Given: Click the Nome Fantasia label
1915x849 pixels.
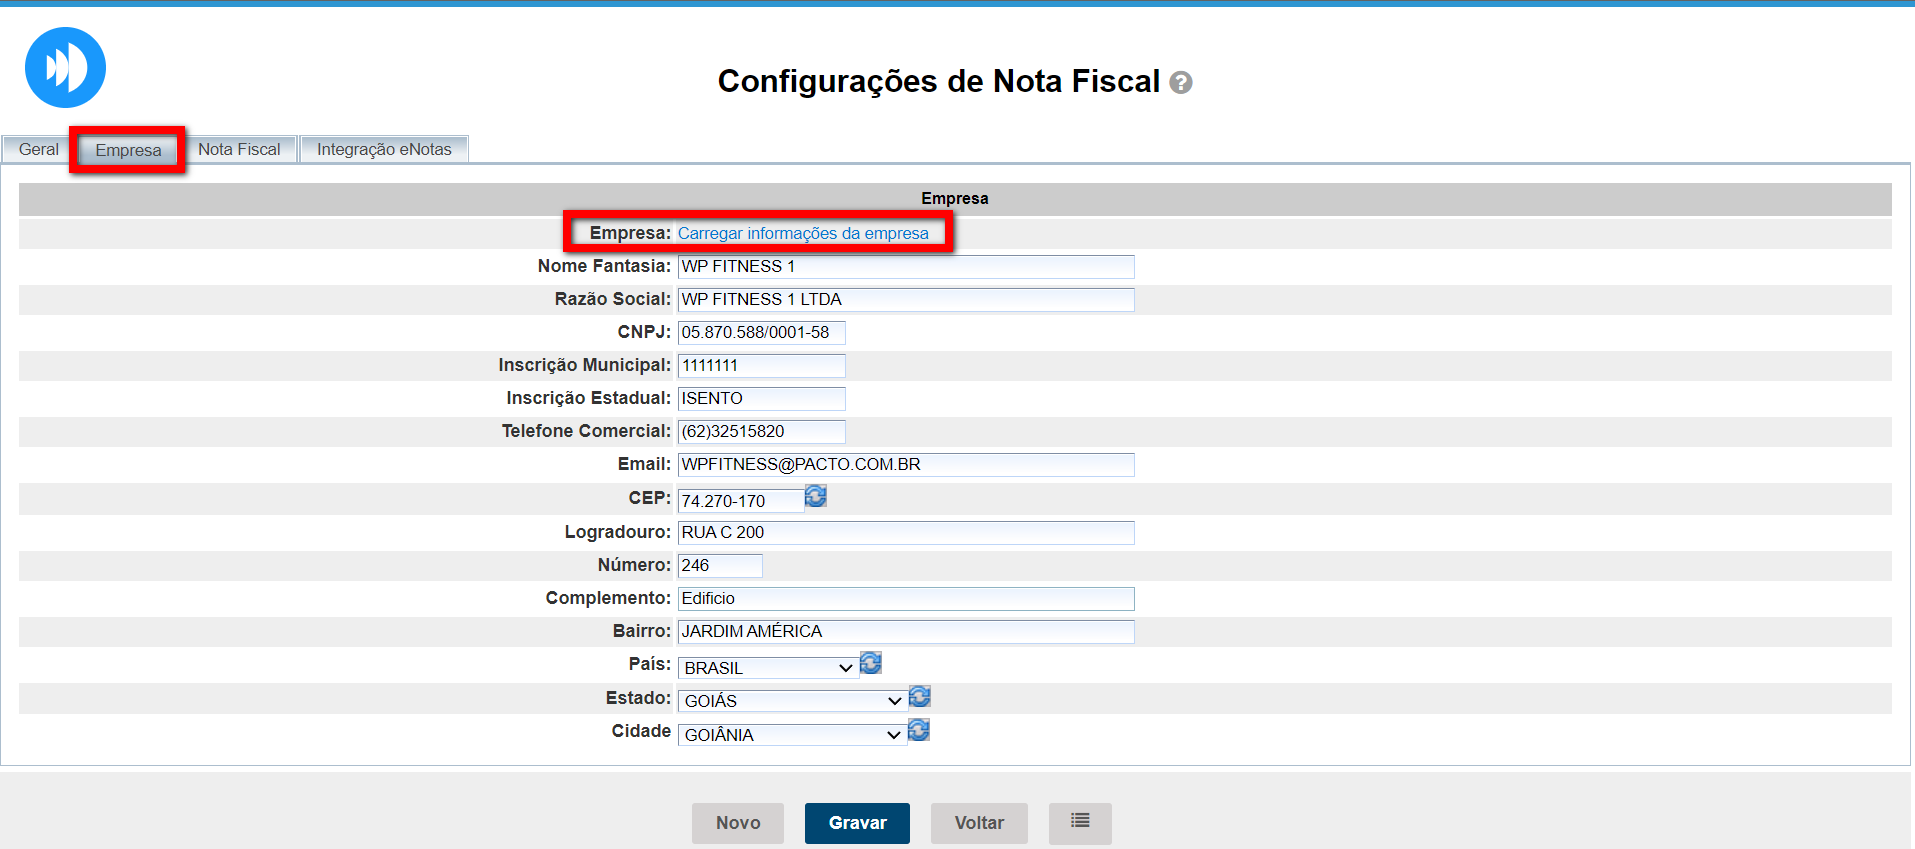Looking at the screenshot, I should tap(604, 266).
